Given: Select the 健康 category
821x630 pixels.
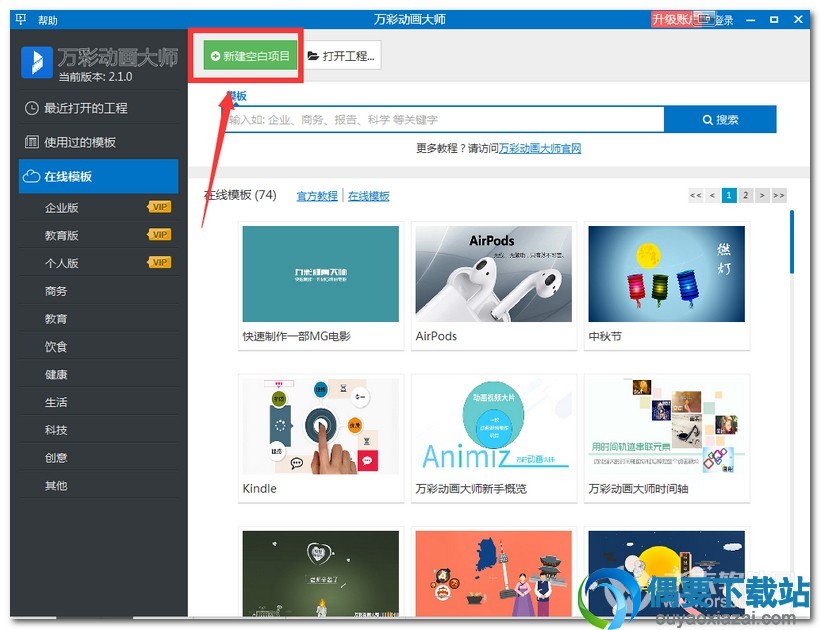Looking at the screenshot, I should click(56, 374).
